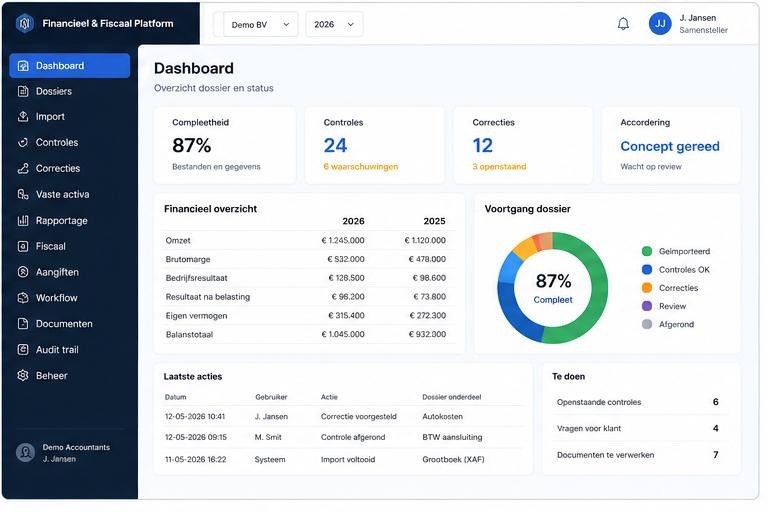Open the Compleetheid 87% card

(x=225, y=146)
